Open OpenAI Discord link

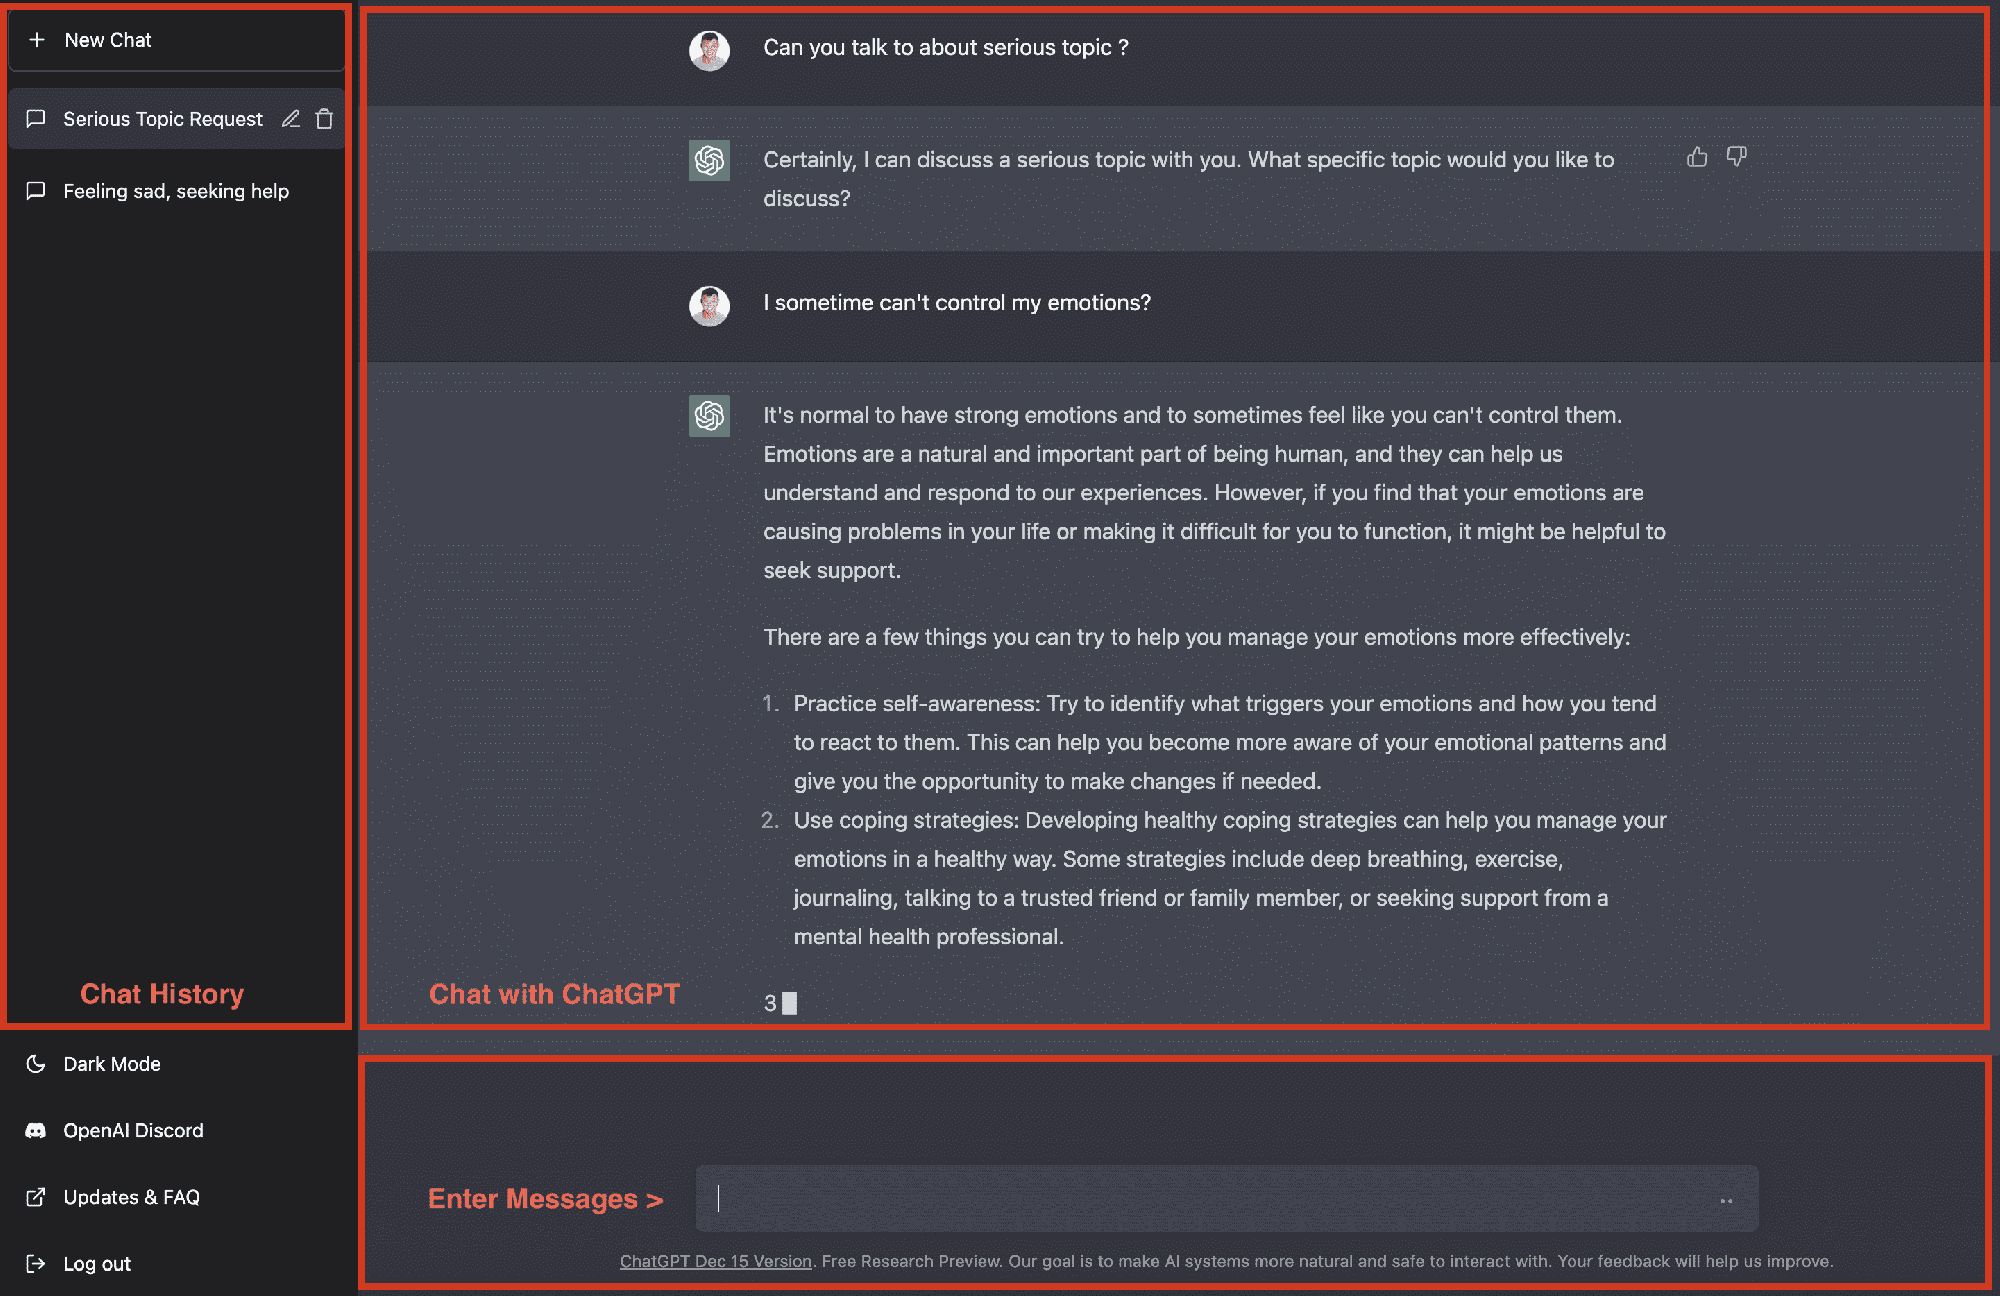coord(133,1130)
